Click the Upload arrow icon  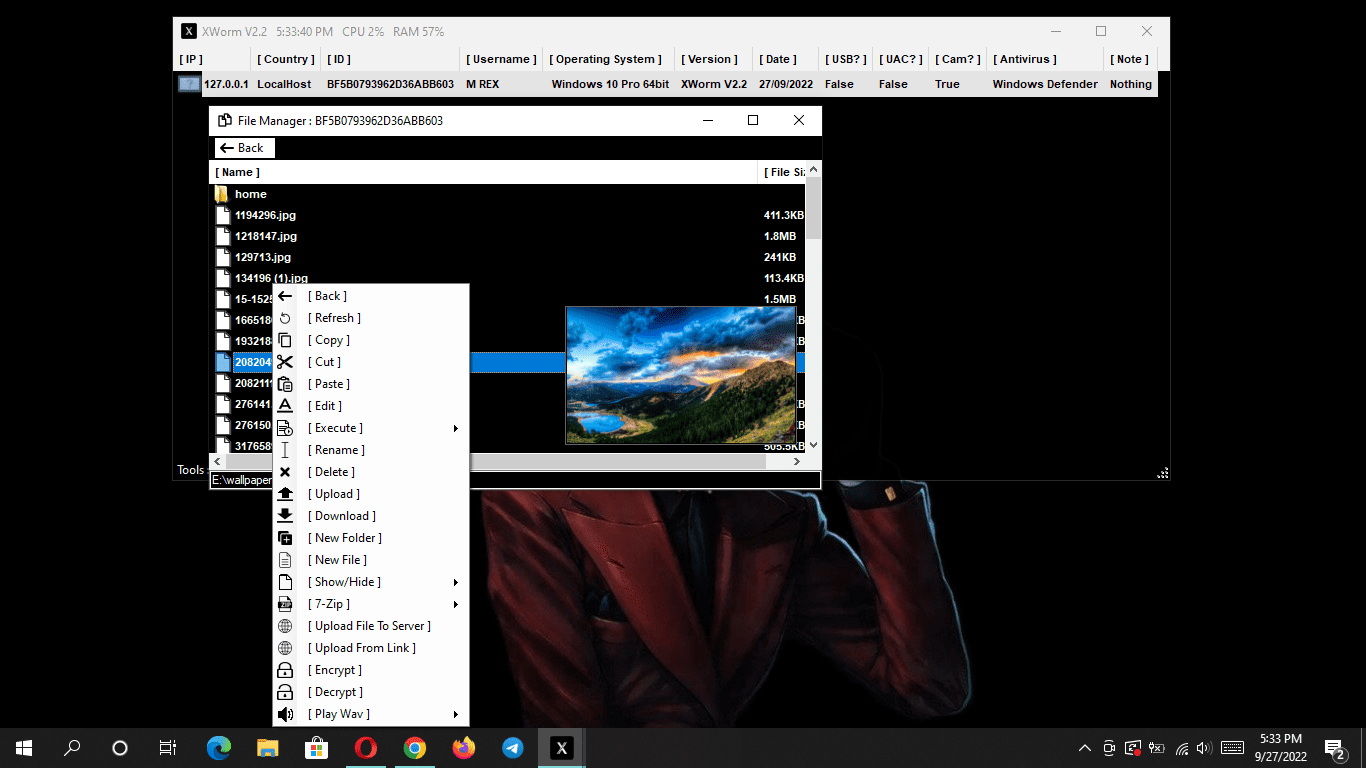(285, 494)
